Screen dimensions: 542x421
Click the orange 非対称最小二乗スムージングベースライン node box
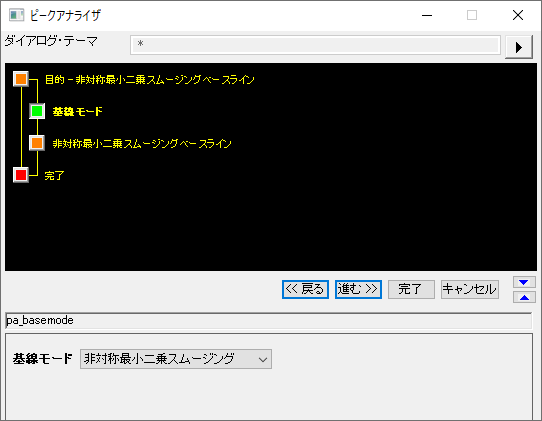pos(37,143)
